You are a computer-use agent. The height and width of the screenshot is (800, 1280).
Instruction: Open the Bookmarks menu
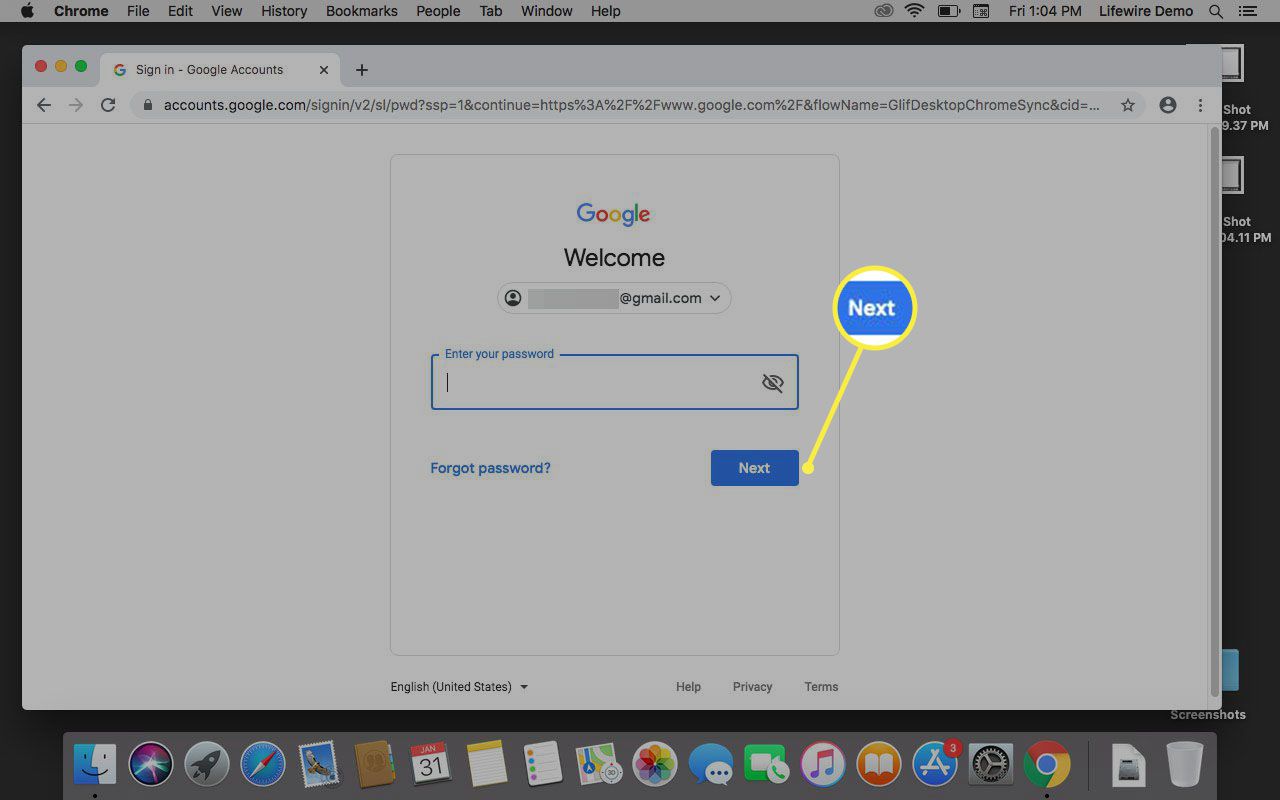pos(362,11)
